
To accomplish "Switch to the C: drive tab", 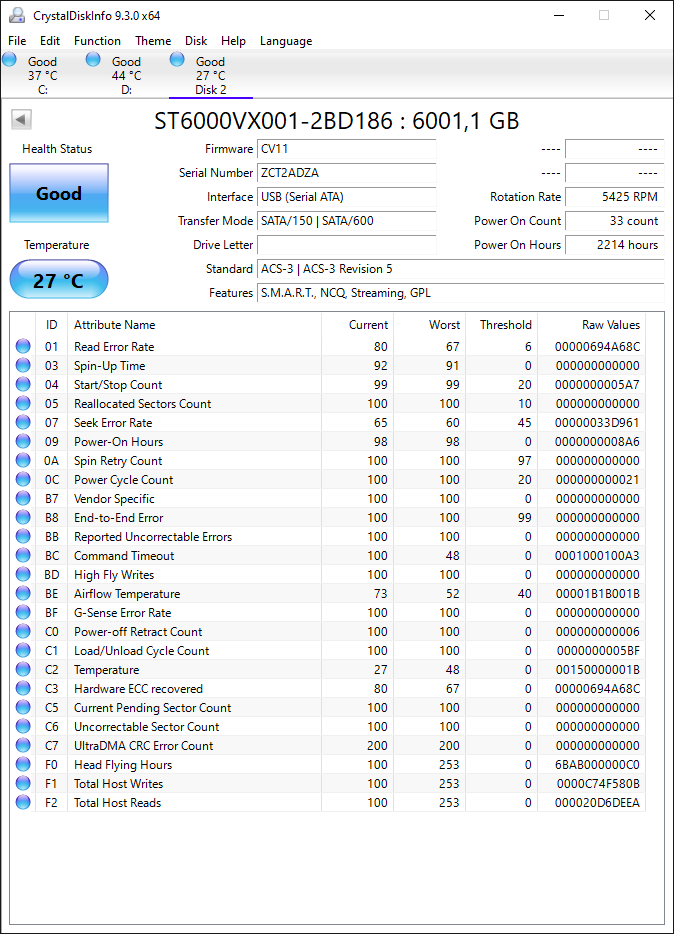I will point(42,75).
